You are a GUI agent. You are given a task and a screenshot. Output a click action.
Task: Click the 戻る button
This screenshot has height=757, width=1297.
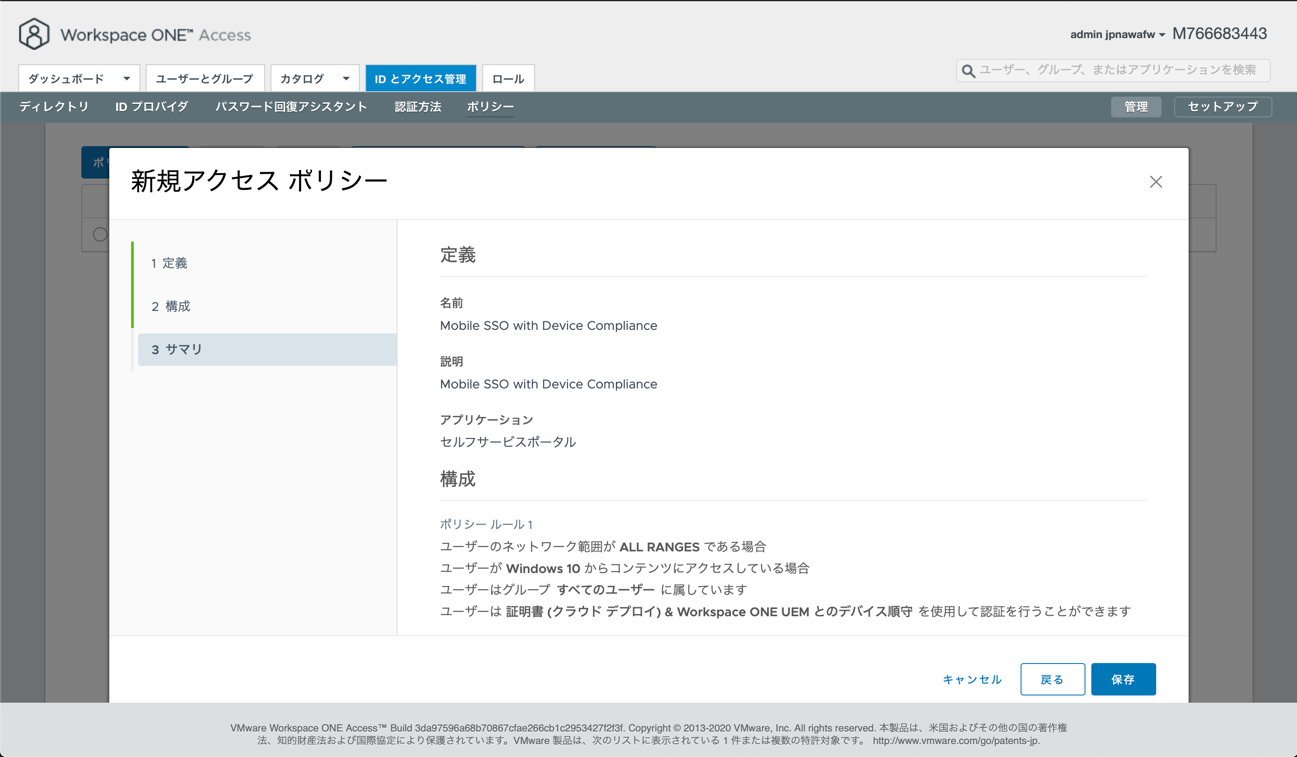[1052, 679]
